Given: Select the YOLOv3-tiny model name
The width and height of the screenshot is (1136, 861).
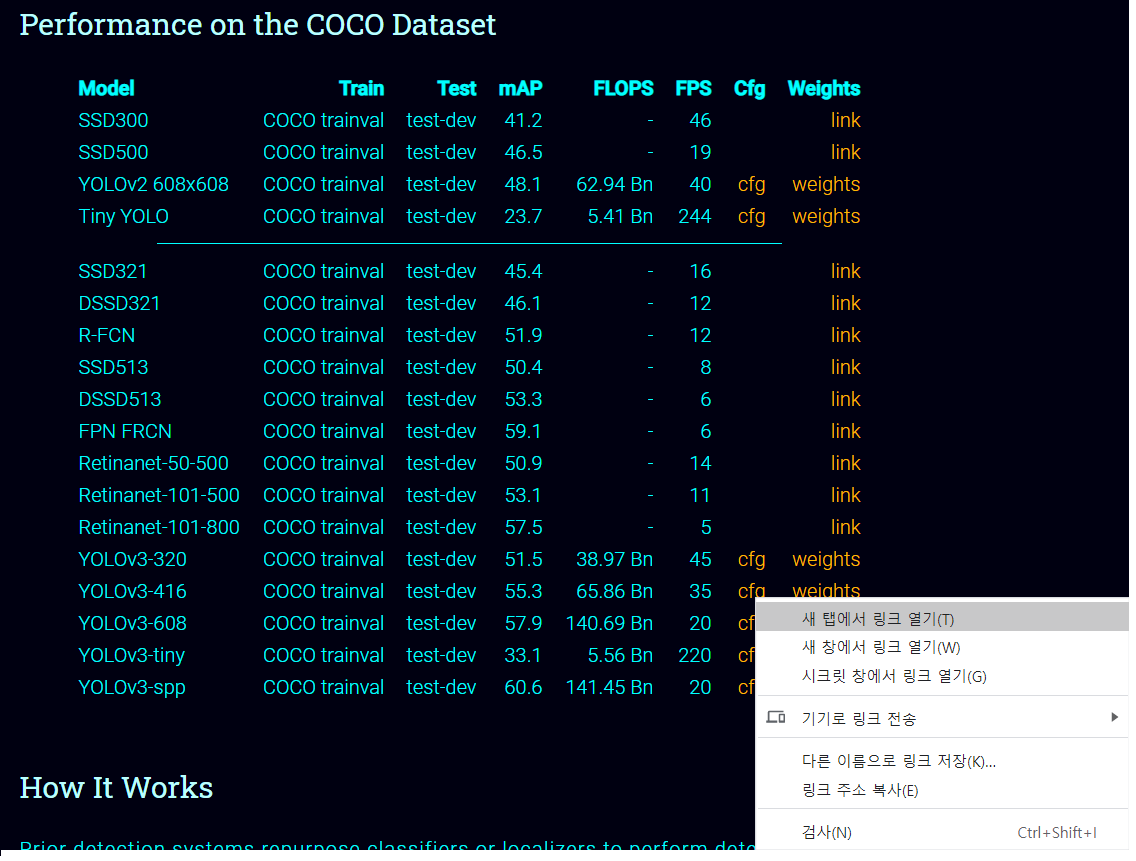Looking at the screenshot, I should [x=131, y=656].
